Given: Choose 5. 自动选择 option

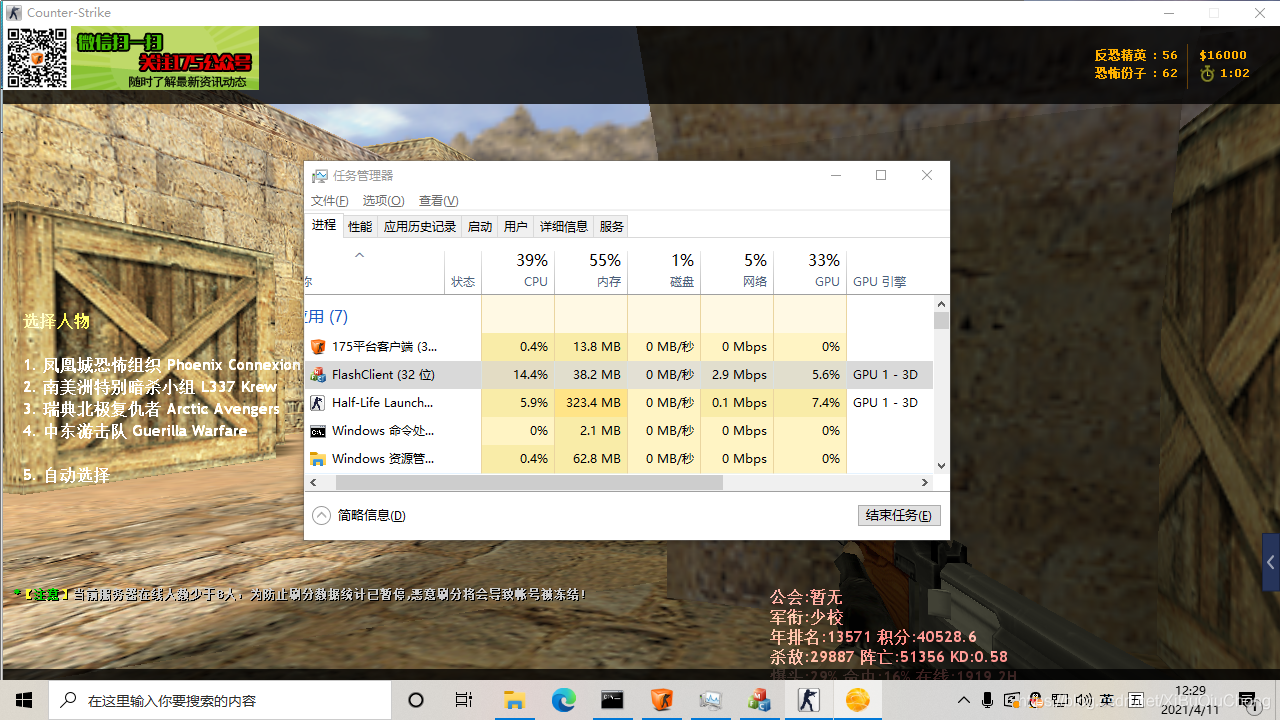Looking at the screenshot, I should [67, 475].
